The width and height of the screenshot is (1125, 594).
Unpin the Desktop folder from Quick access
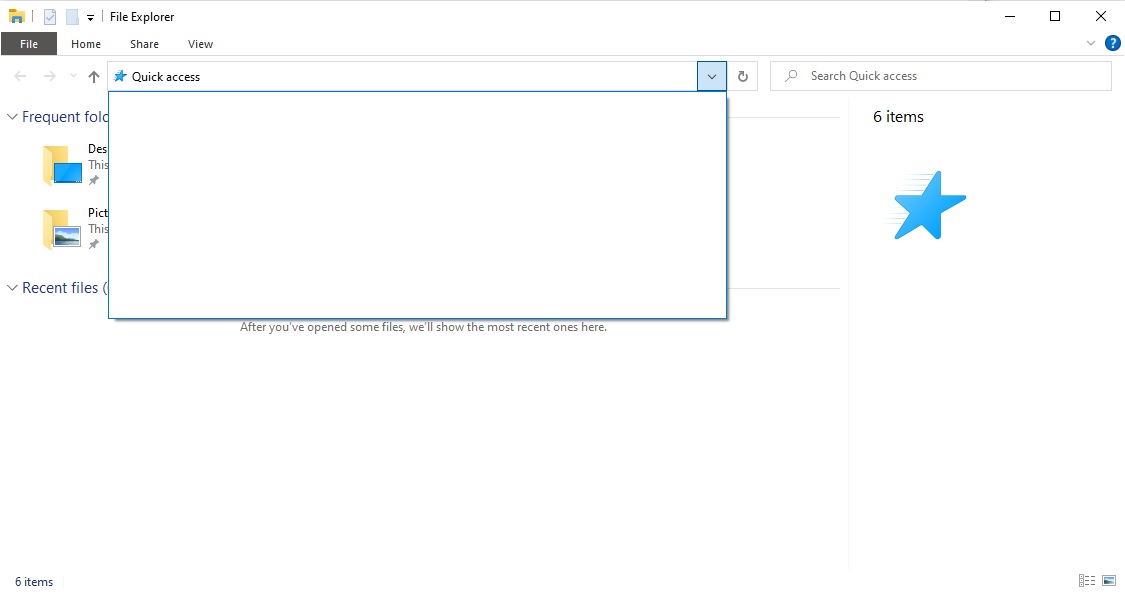[x=92, y=180]
